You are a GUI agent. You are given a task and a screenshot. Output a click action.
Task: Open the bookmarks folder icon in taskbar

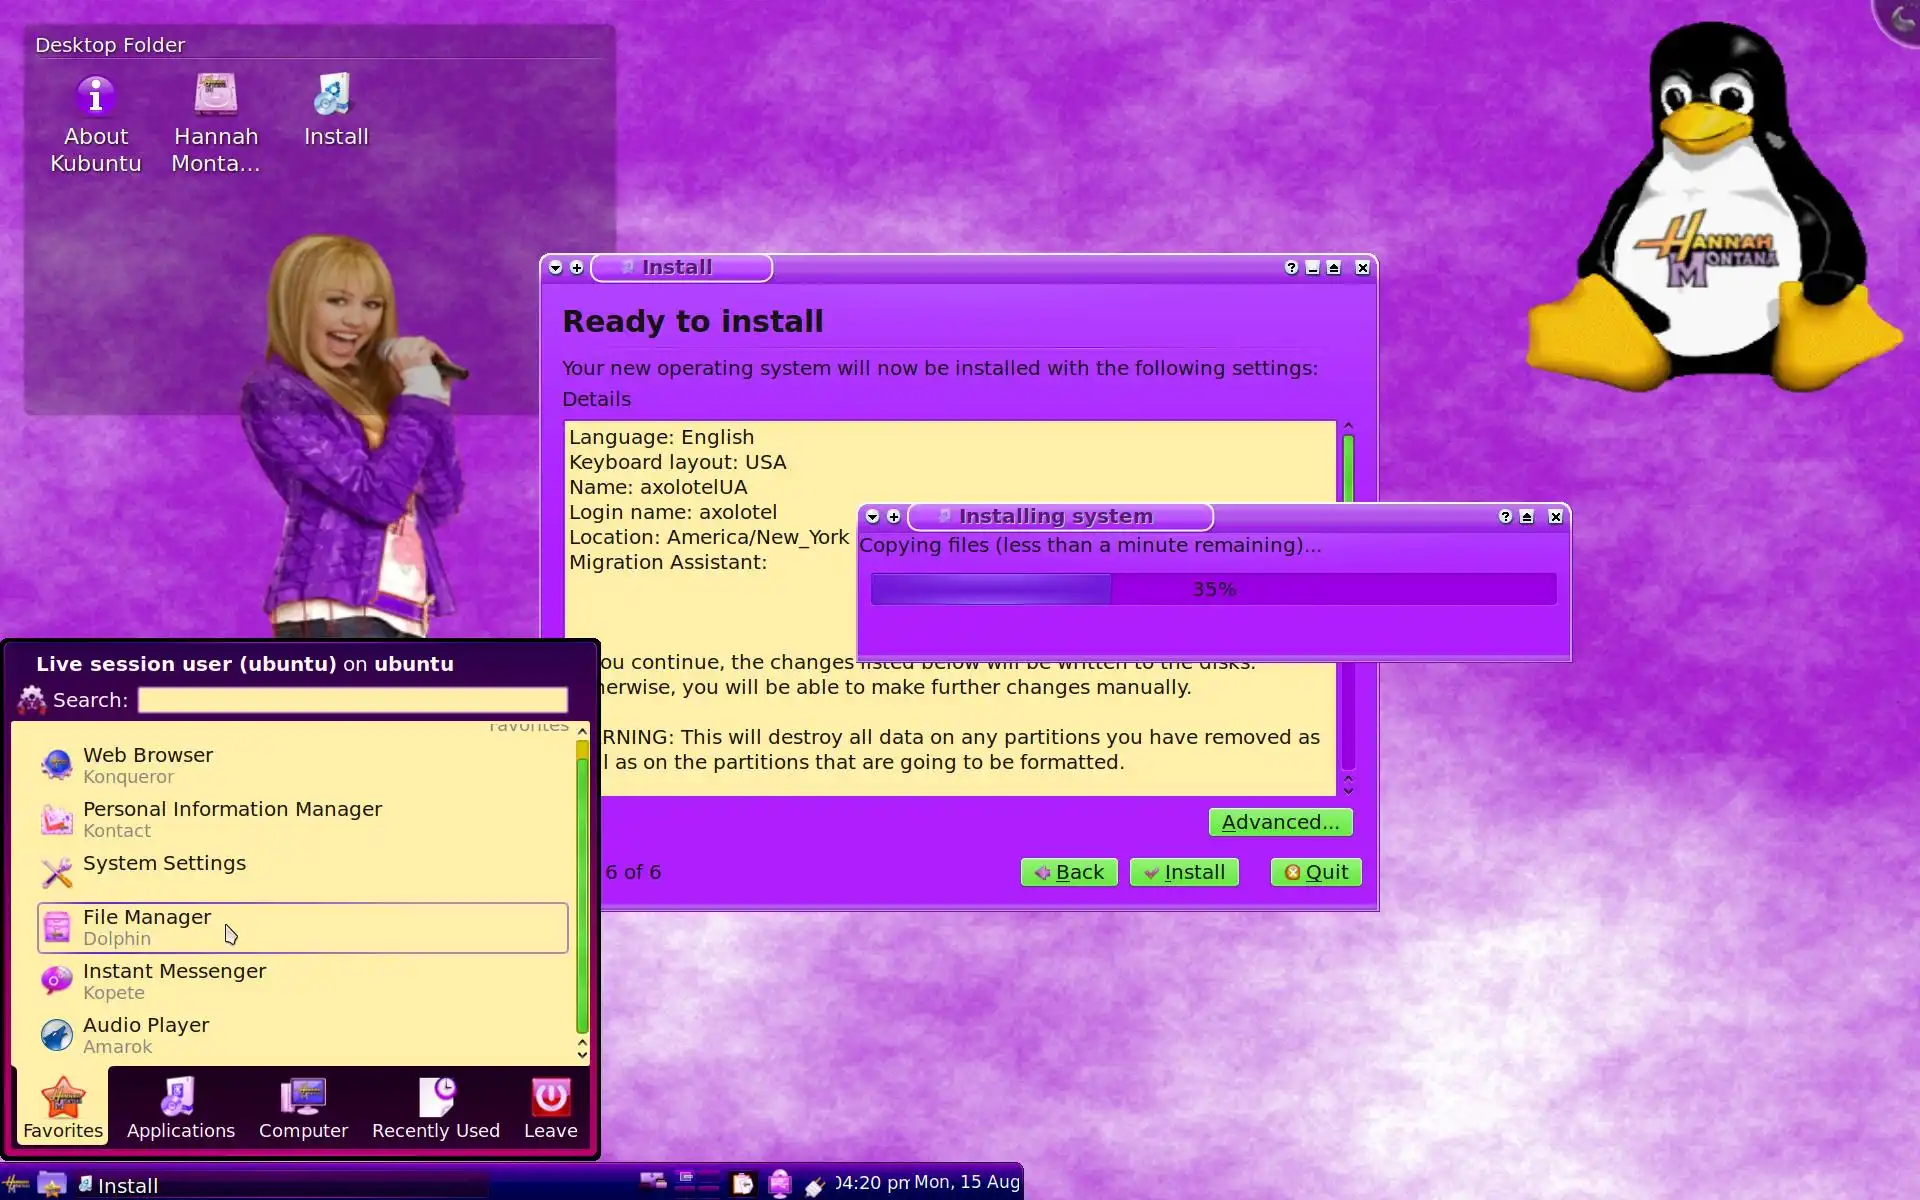tap(51, 1185)
